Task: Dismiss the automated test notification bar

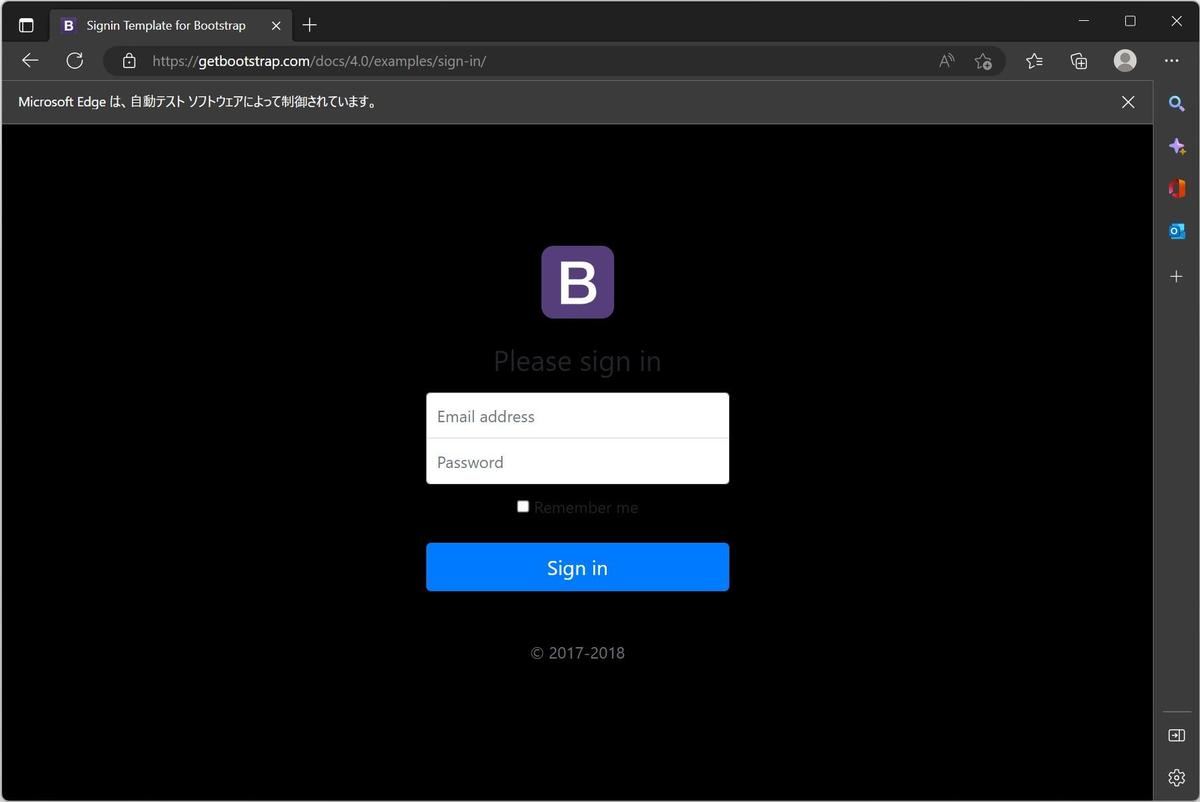Action: (x=1128, y=102)
